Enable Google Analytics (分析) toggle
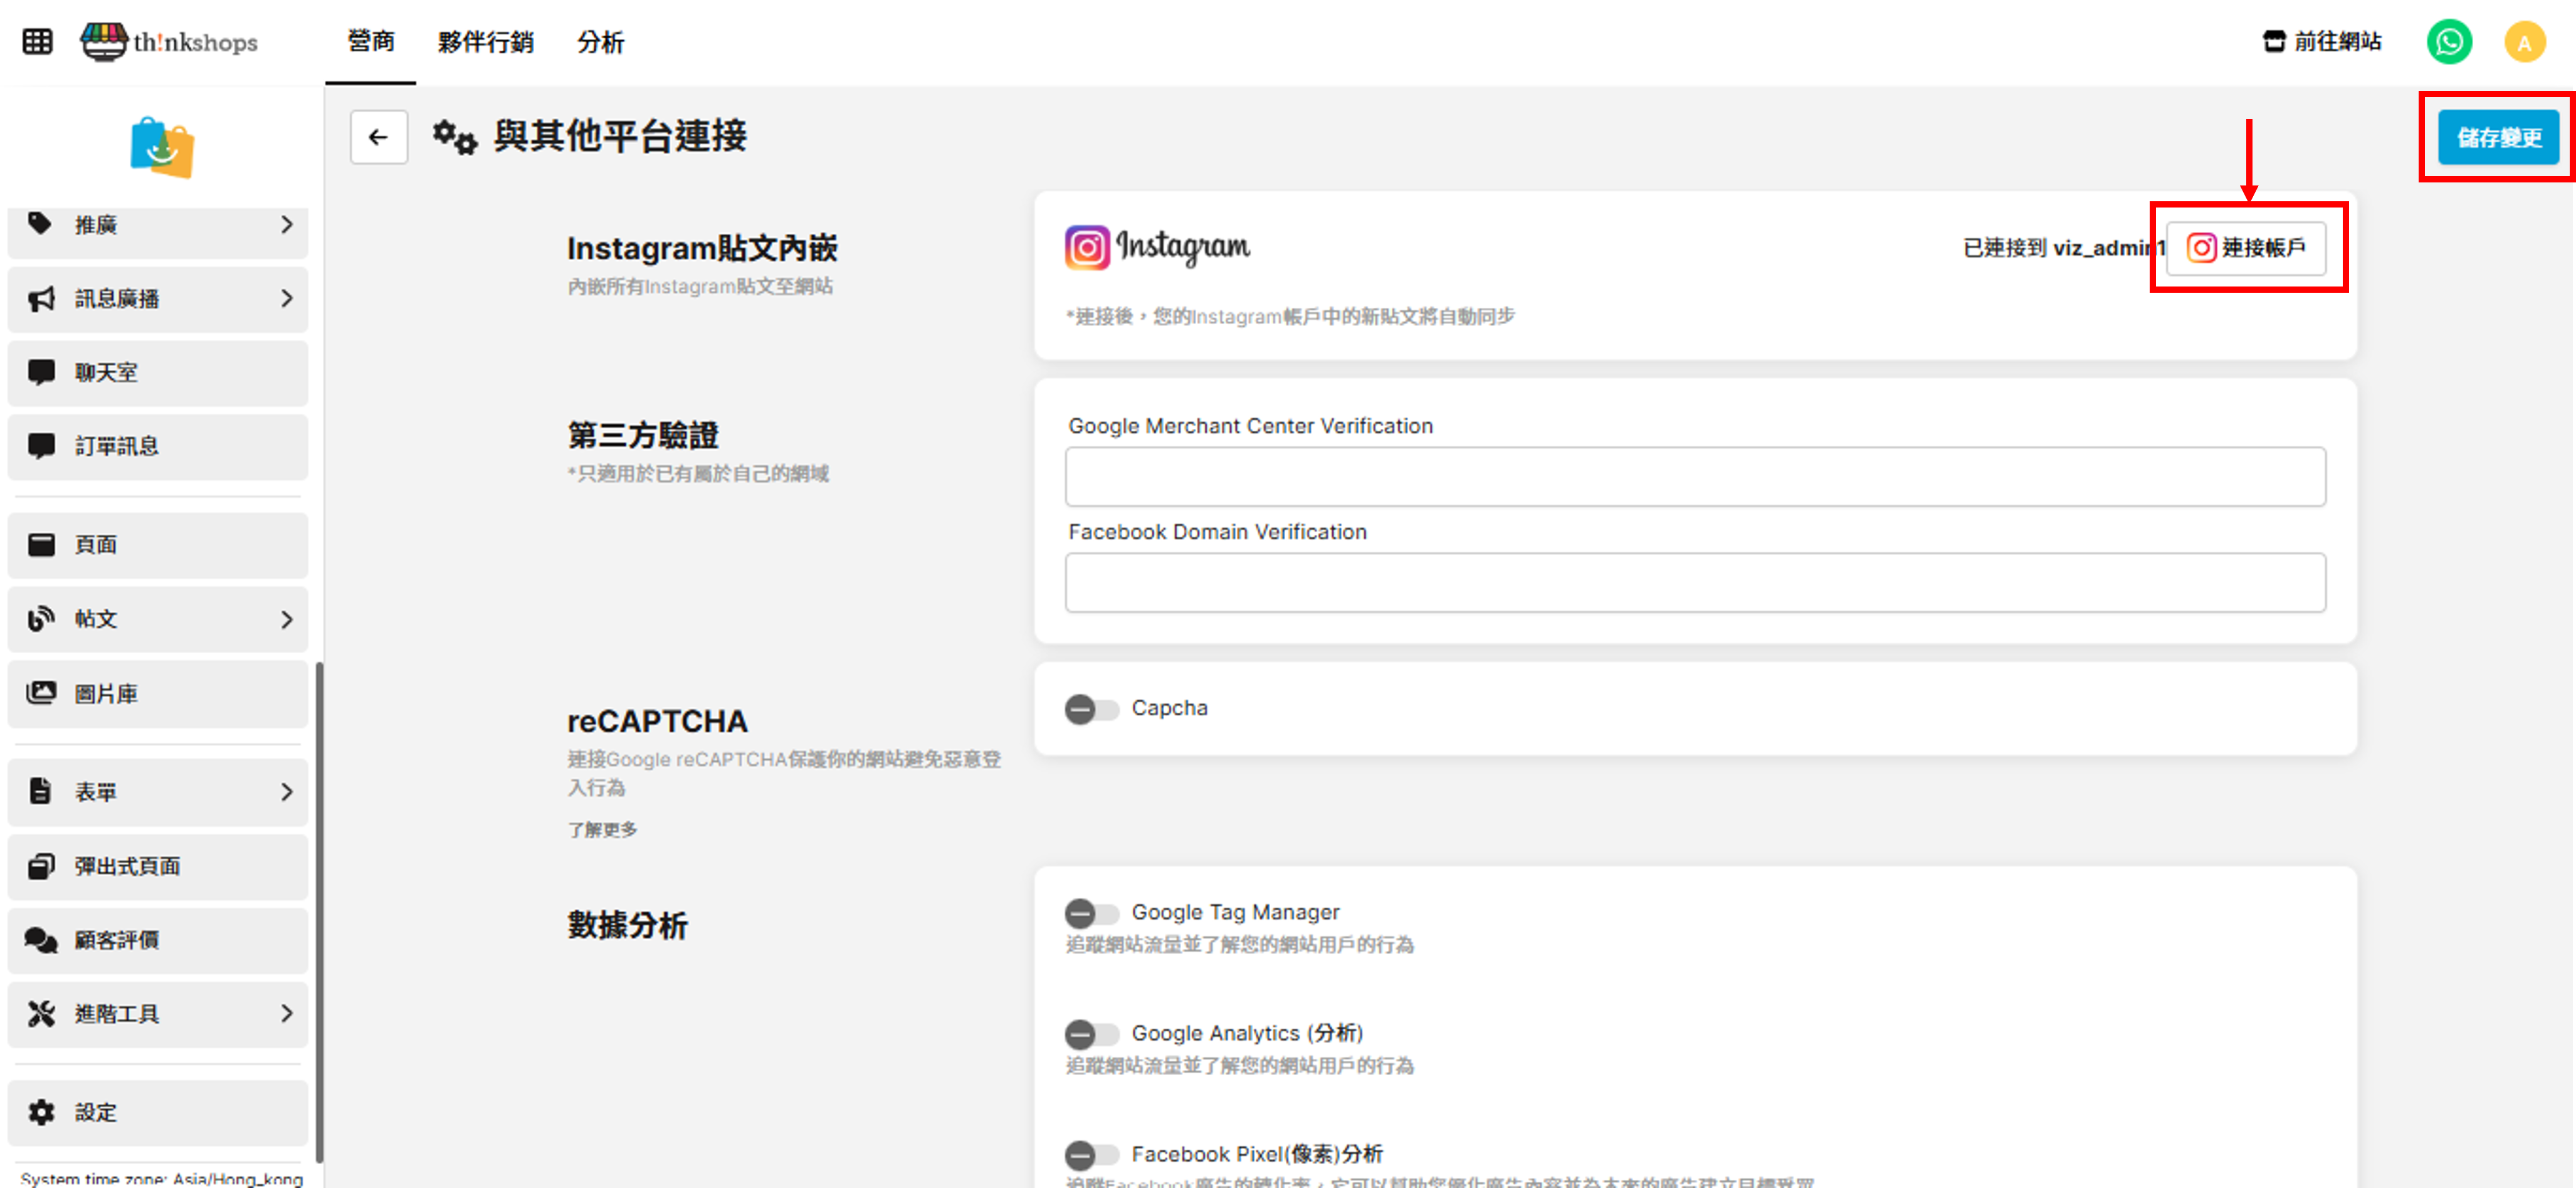Image resolution: width=2576 pixels, height=1188 pixels. click(x=1091, y=1034)
